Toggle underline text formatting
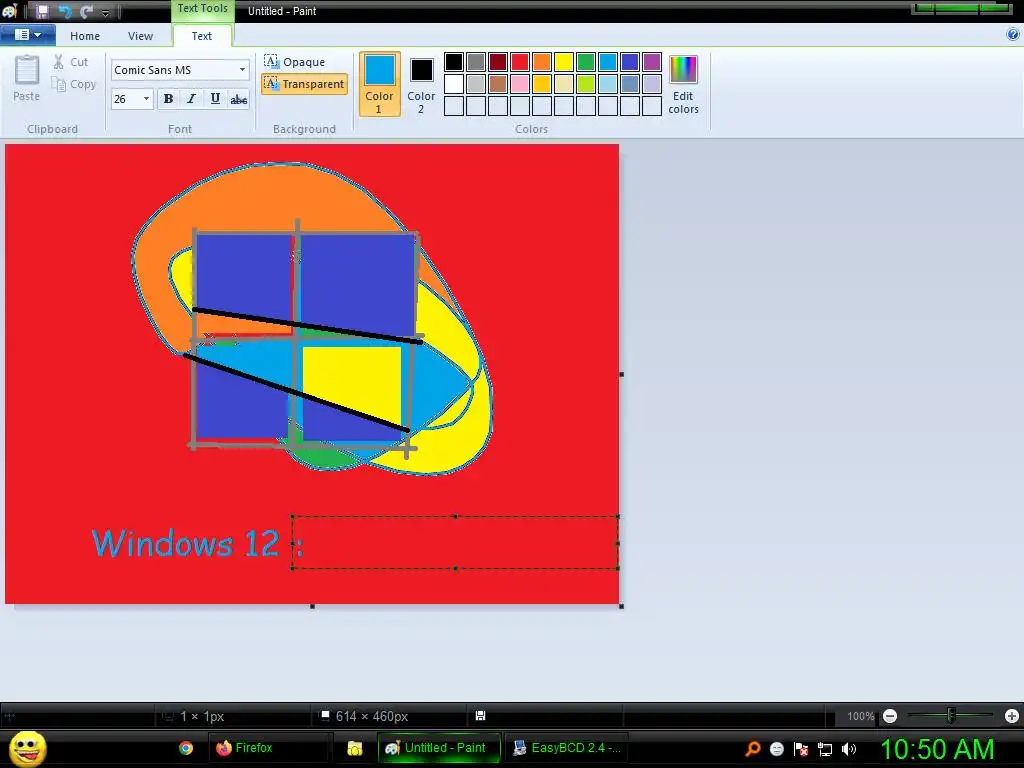Viewport: 1024px width, 768px height. point(215,99)
